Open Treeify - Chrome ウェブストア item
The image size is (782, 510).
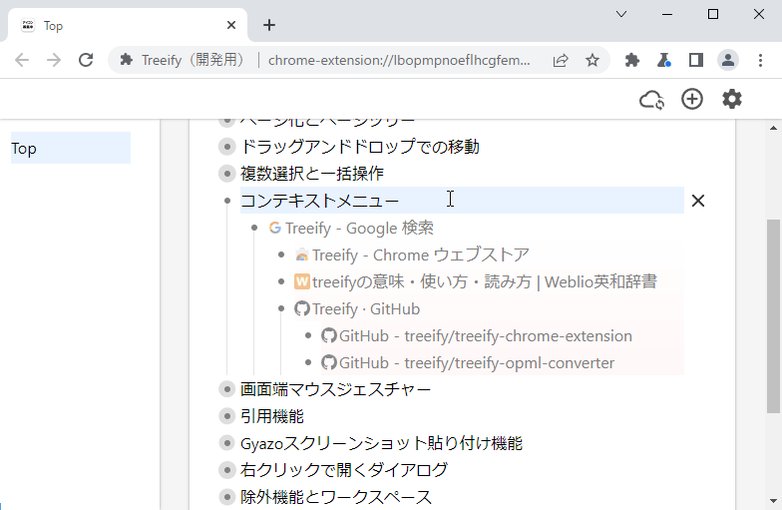tap(420, 255)
